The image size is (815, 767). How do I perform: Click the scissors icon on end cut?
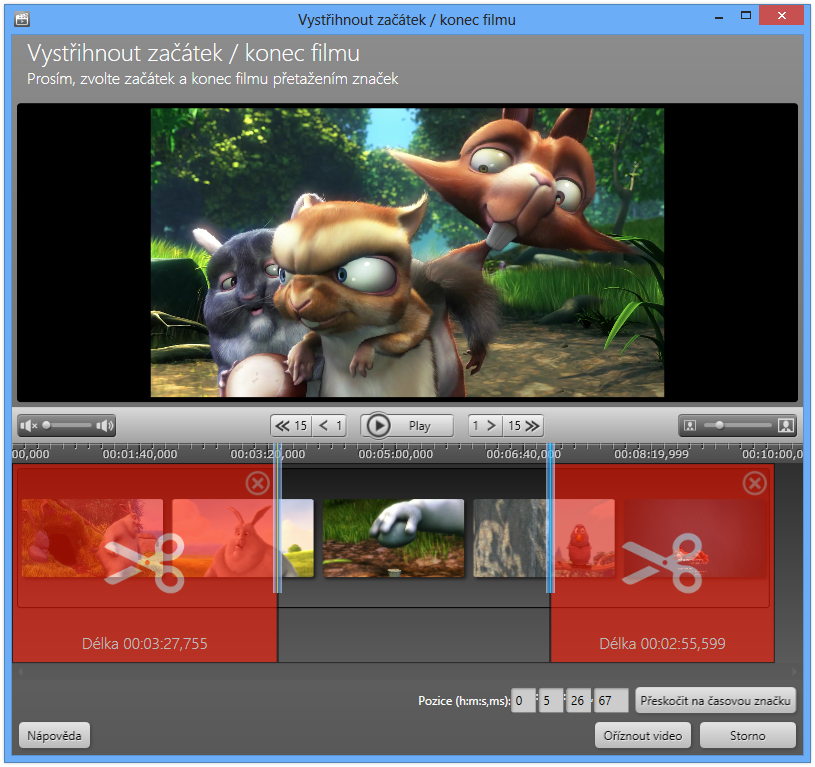tap(663, 563)
